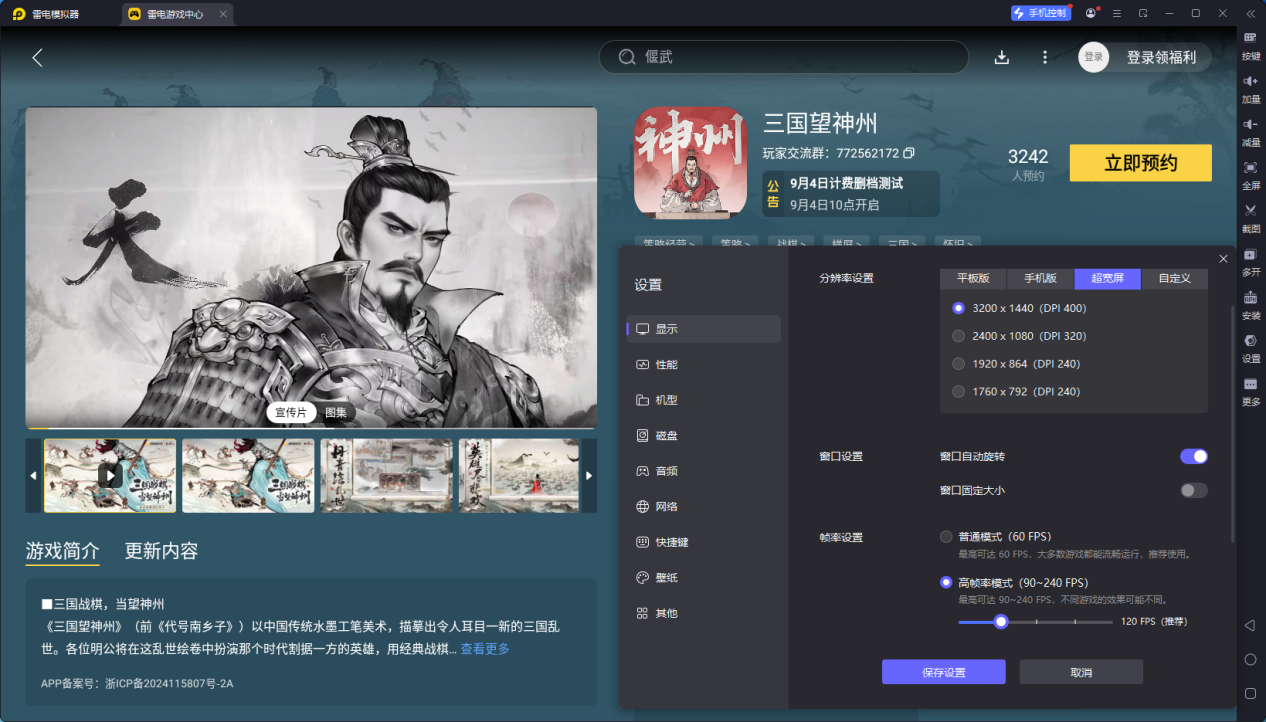Screen dimensions: 1266x722
Task: Click the search magnifier icon
Action: (x=627, y=57)
